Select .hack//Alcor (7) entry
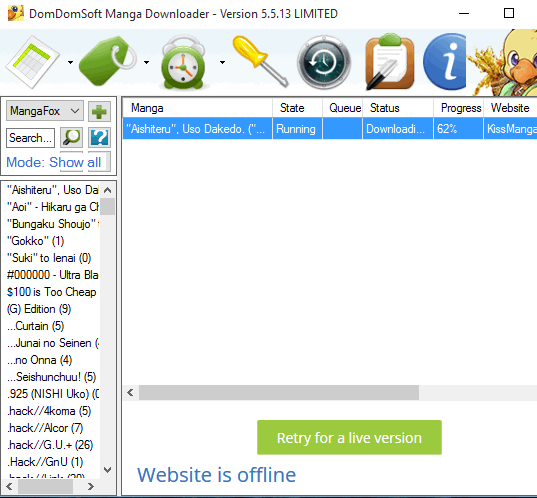This screenshot has height=498, width=537. [x=45, y=428]
